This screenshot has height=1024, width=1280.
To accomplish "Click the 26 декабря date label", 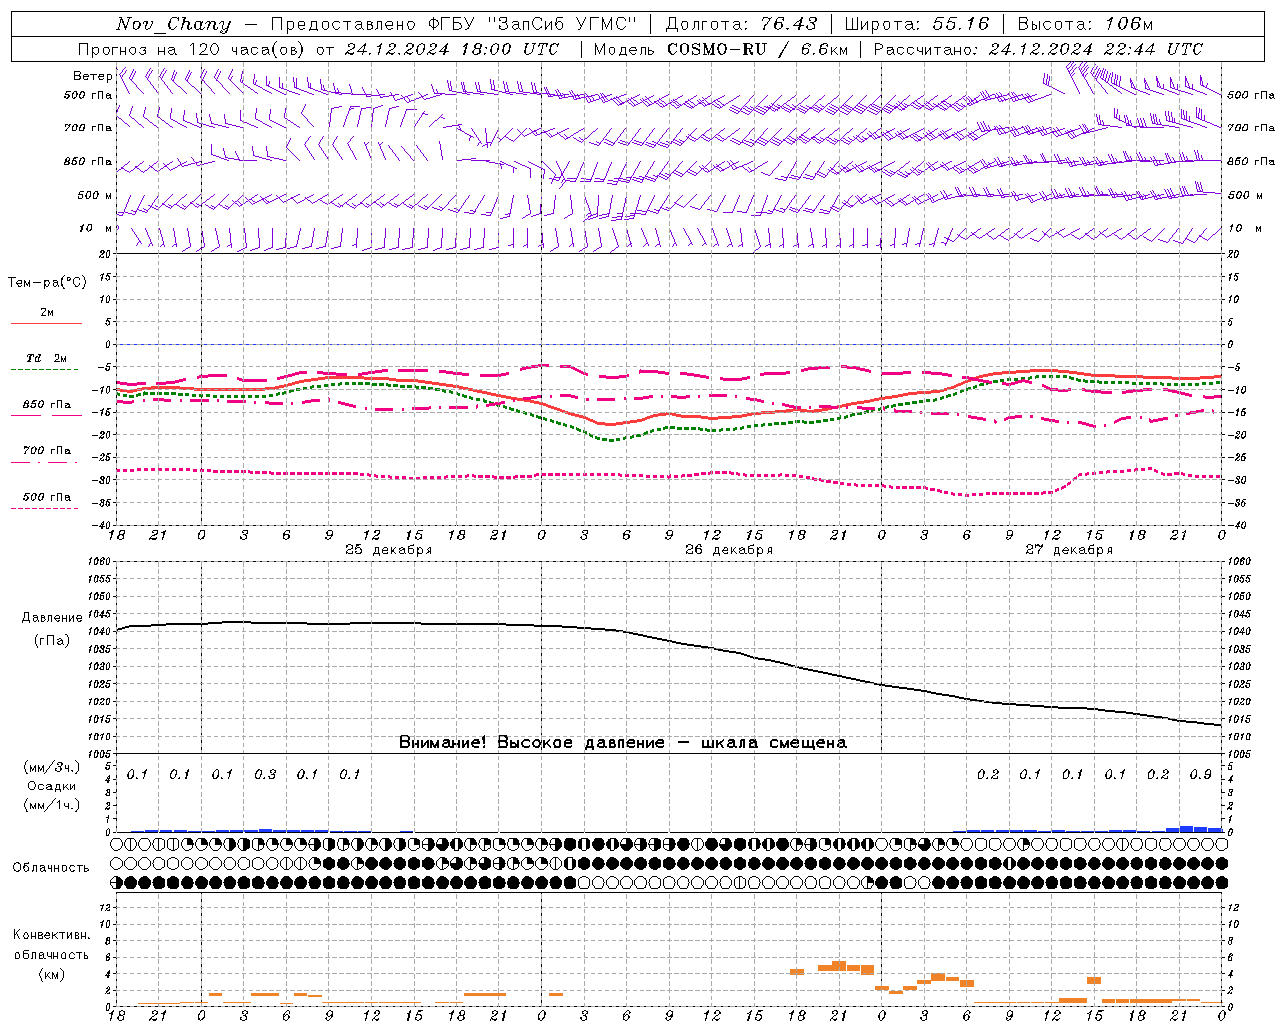I will point(728,550).
